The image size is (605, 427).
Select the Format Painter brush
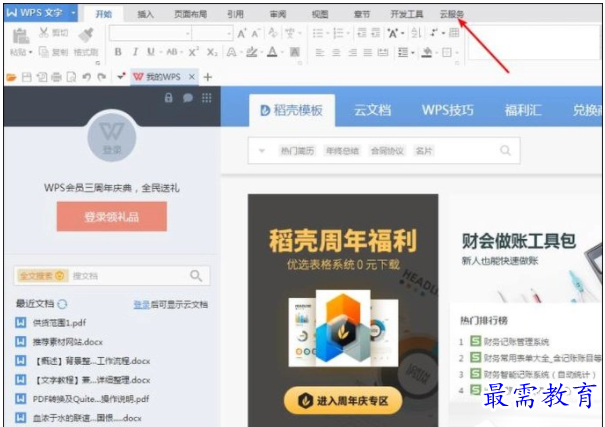86,35
